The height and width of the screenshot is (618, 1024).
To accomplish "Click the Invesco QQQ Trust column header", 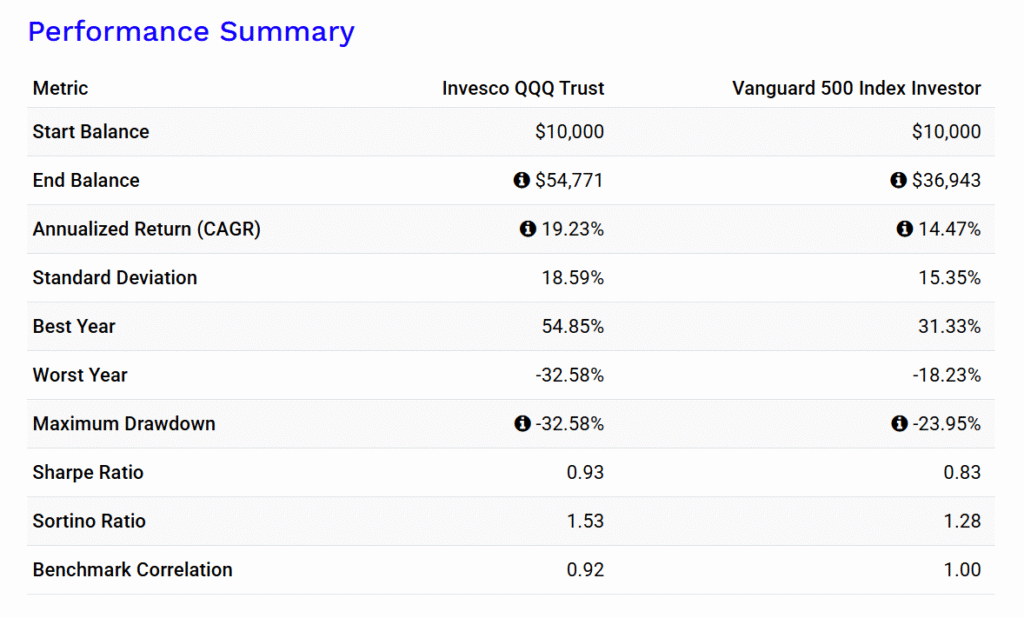I will [x=522, y=88].
